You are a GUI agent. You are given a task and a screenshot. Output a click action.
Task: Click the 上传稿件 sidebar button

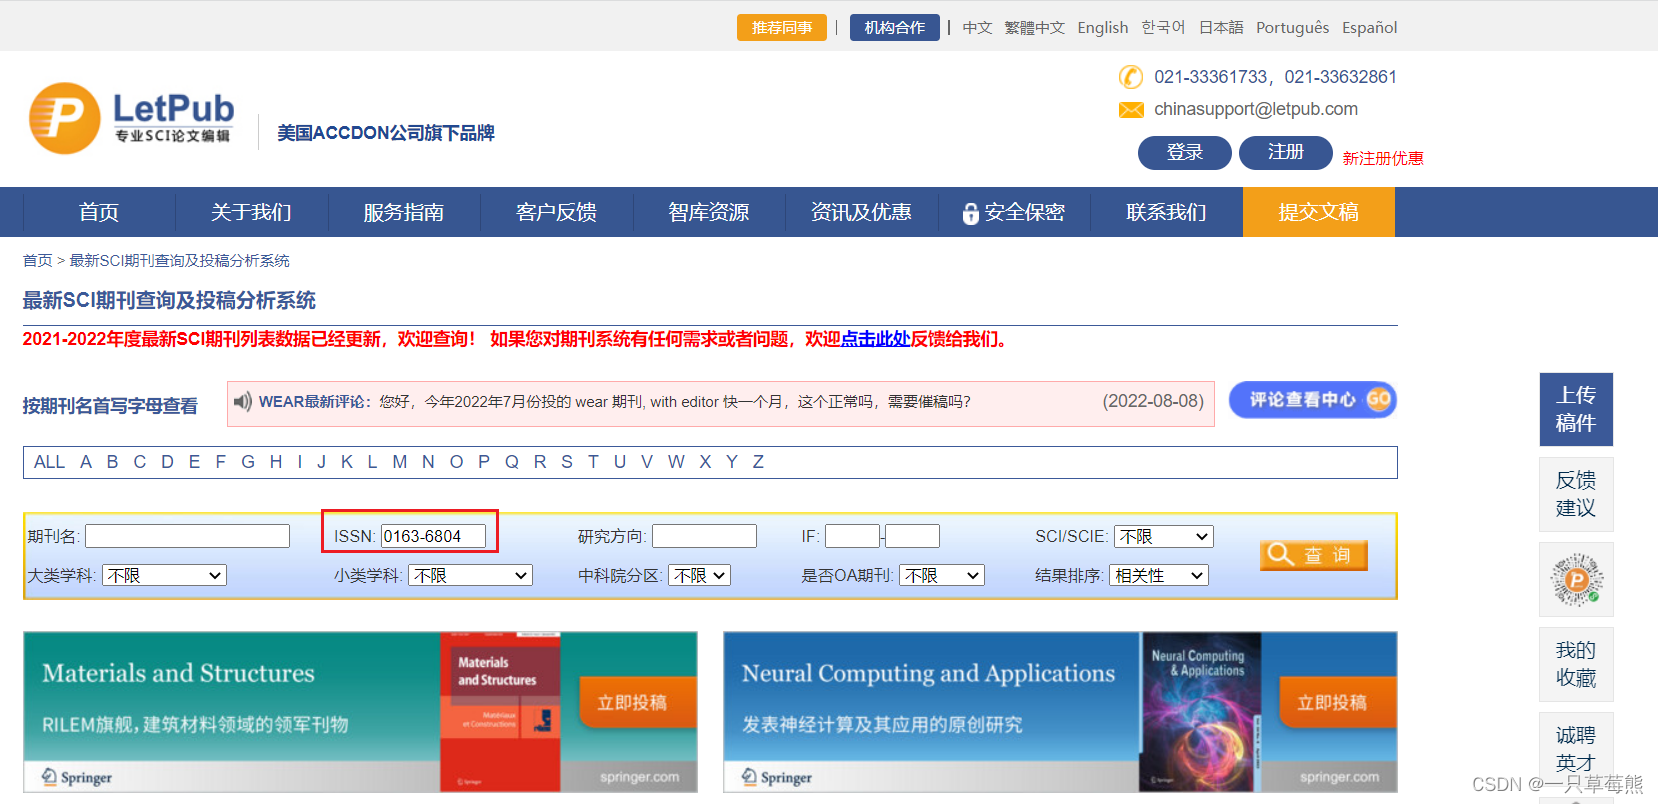(1576, 409)
